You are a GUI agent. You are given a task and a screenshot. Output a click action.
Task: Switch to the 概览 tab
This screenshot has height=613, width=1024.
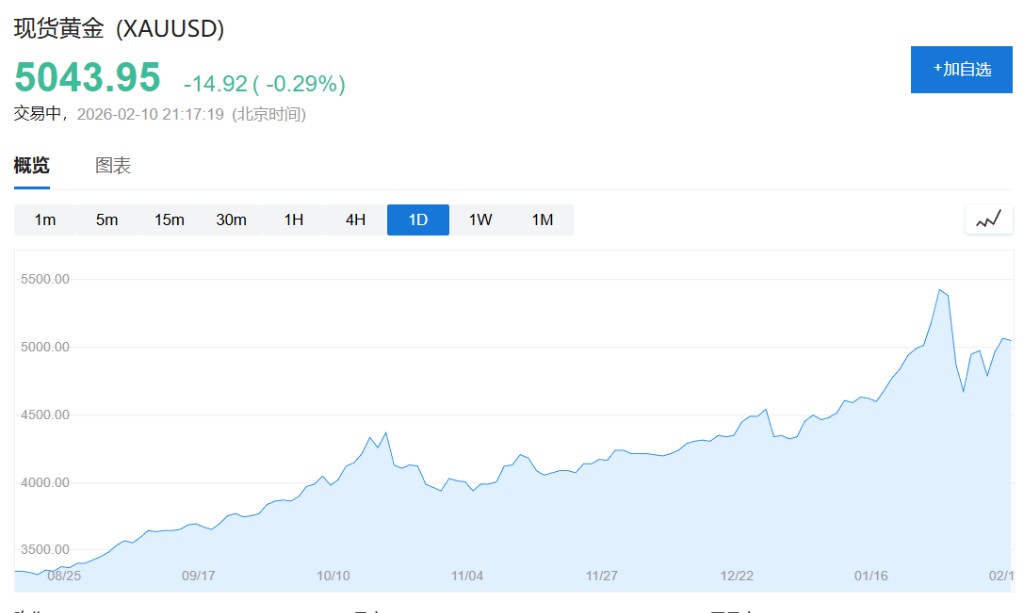click(x=32, y=166)
